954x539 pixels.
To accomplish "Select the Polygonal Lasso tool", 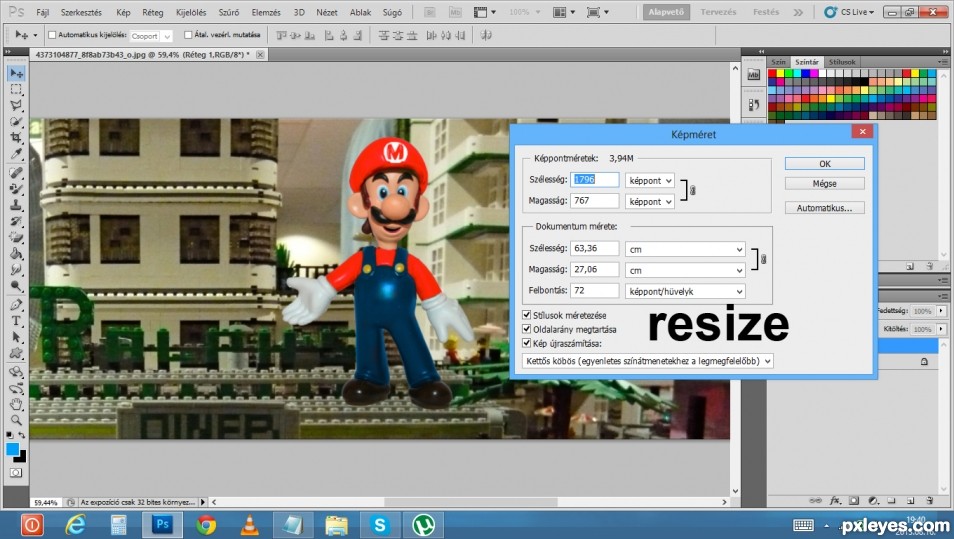I will [16, 105].
